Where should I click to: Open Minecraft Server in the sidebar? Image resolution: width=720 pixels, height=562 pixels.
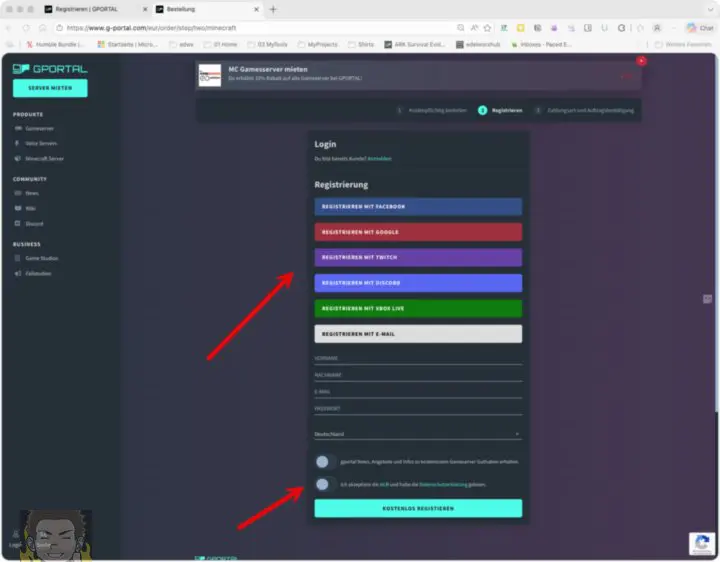(x=44, y=158)
